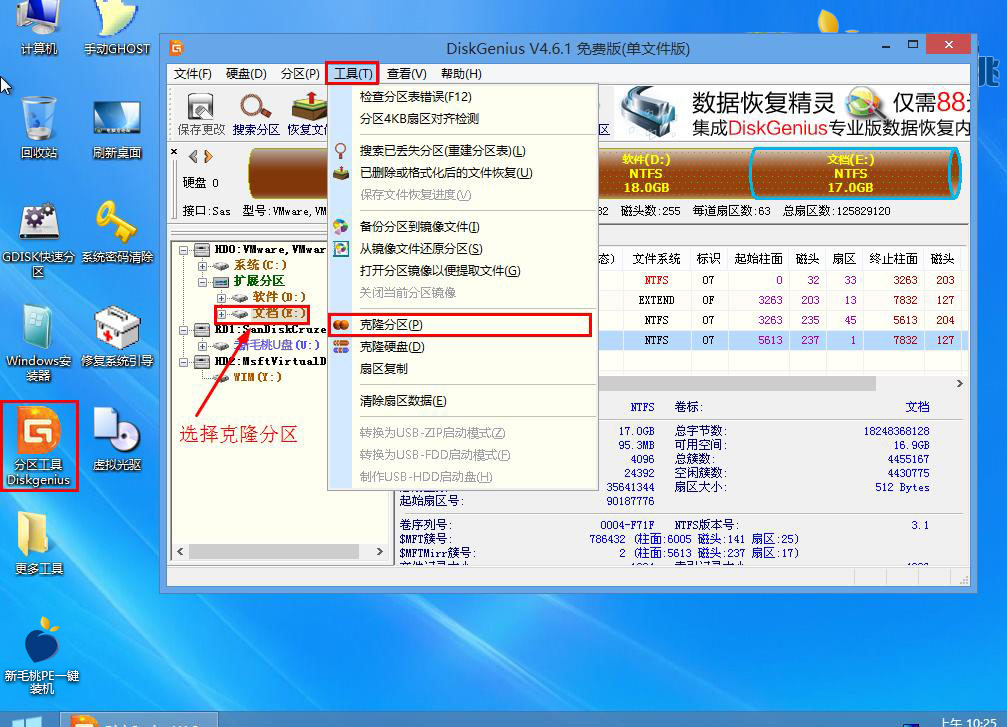This screenshot has width=1007, height=727.
Task: Collapse the 扩展分区 tree node
Action: [x=202, y=281]
